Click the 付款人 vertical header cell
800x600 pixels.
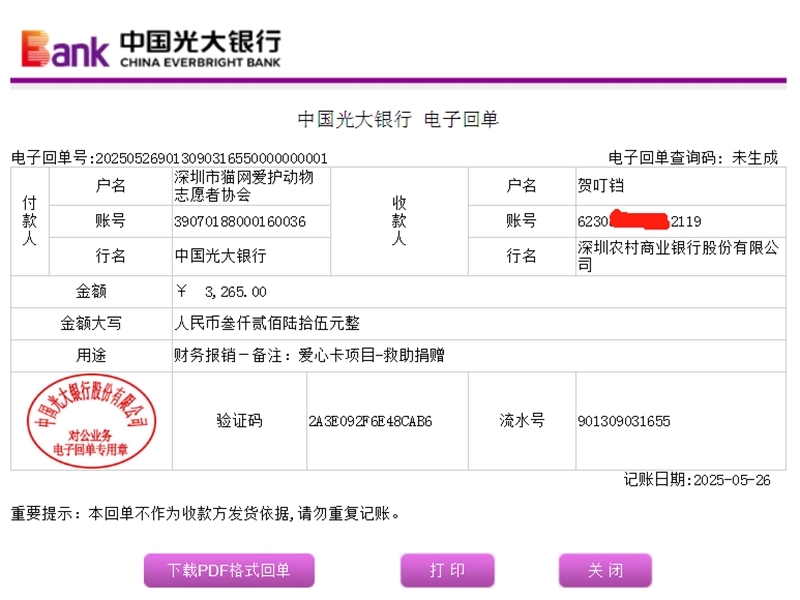30,221
